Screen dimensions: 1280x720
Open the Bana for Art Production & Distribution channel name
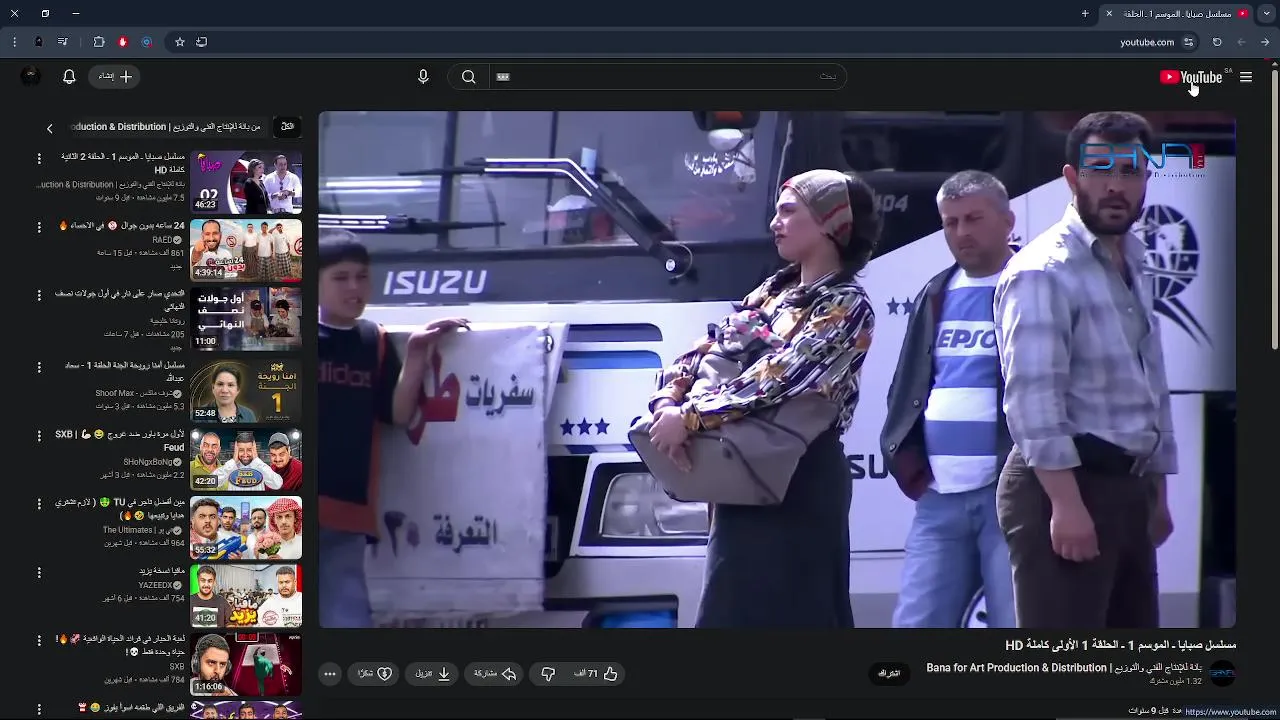[x=1064, y=668]
